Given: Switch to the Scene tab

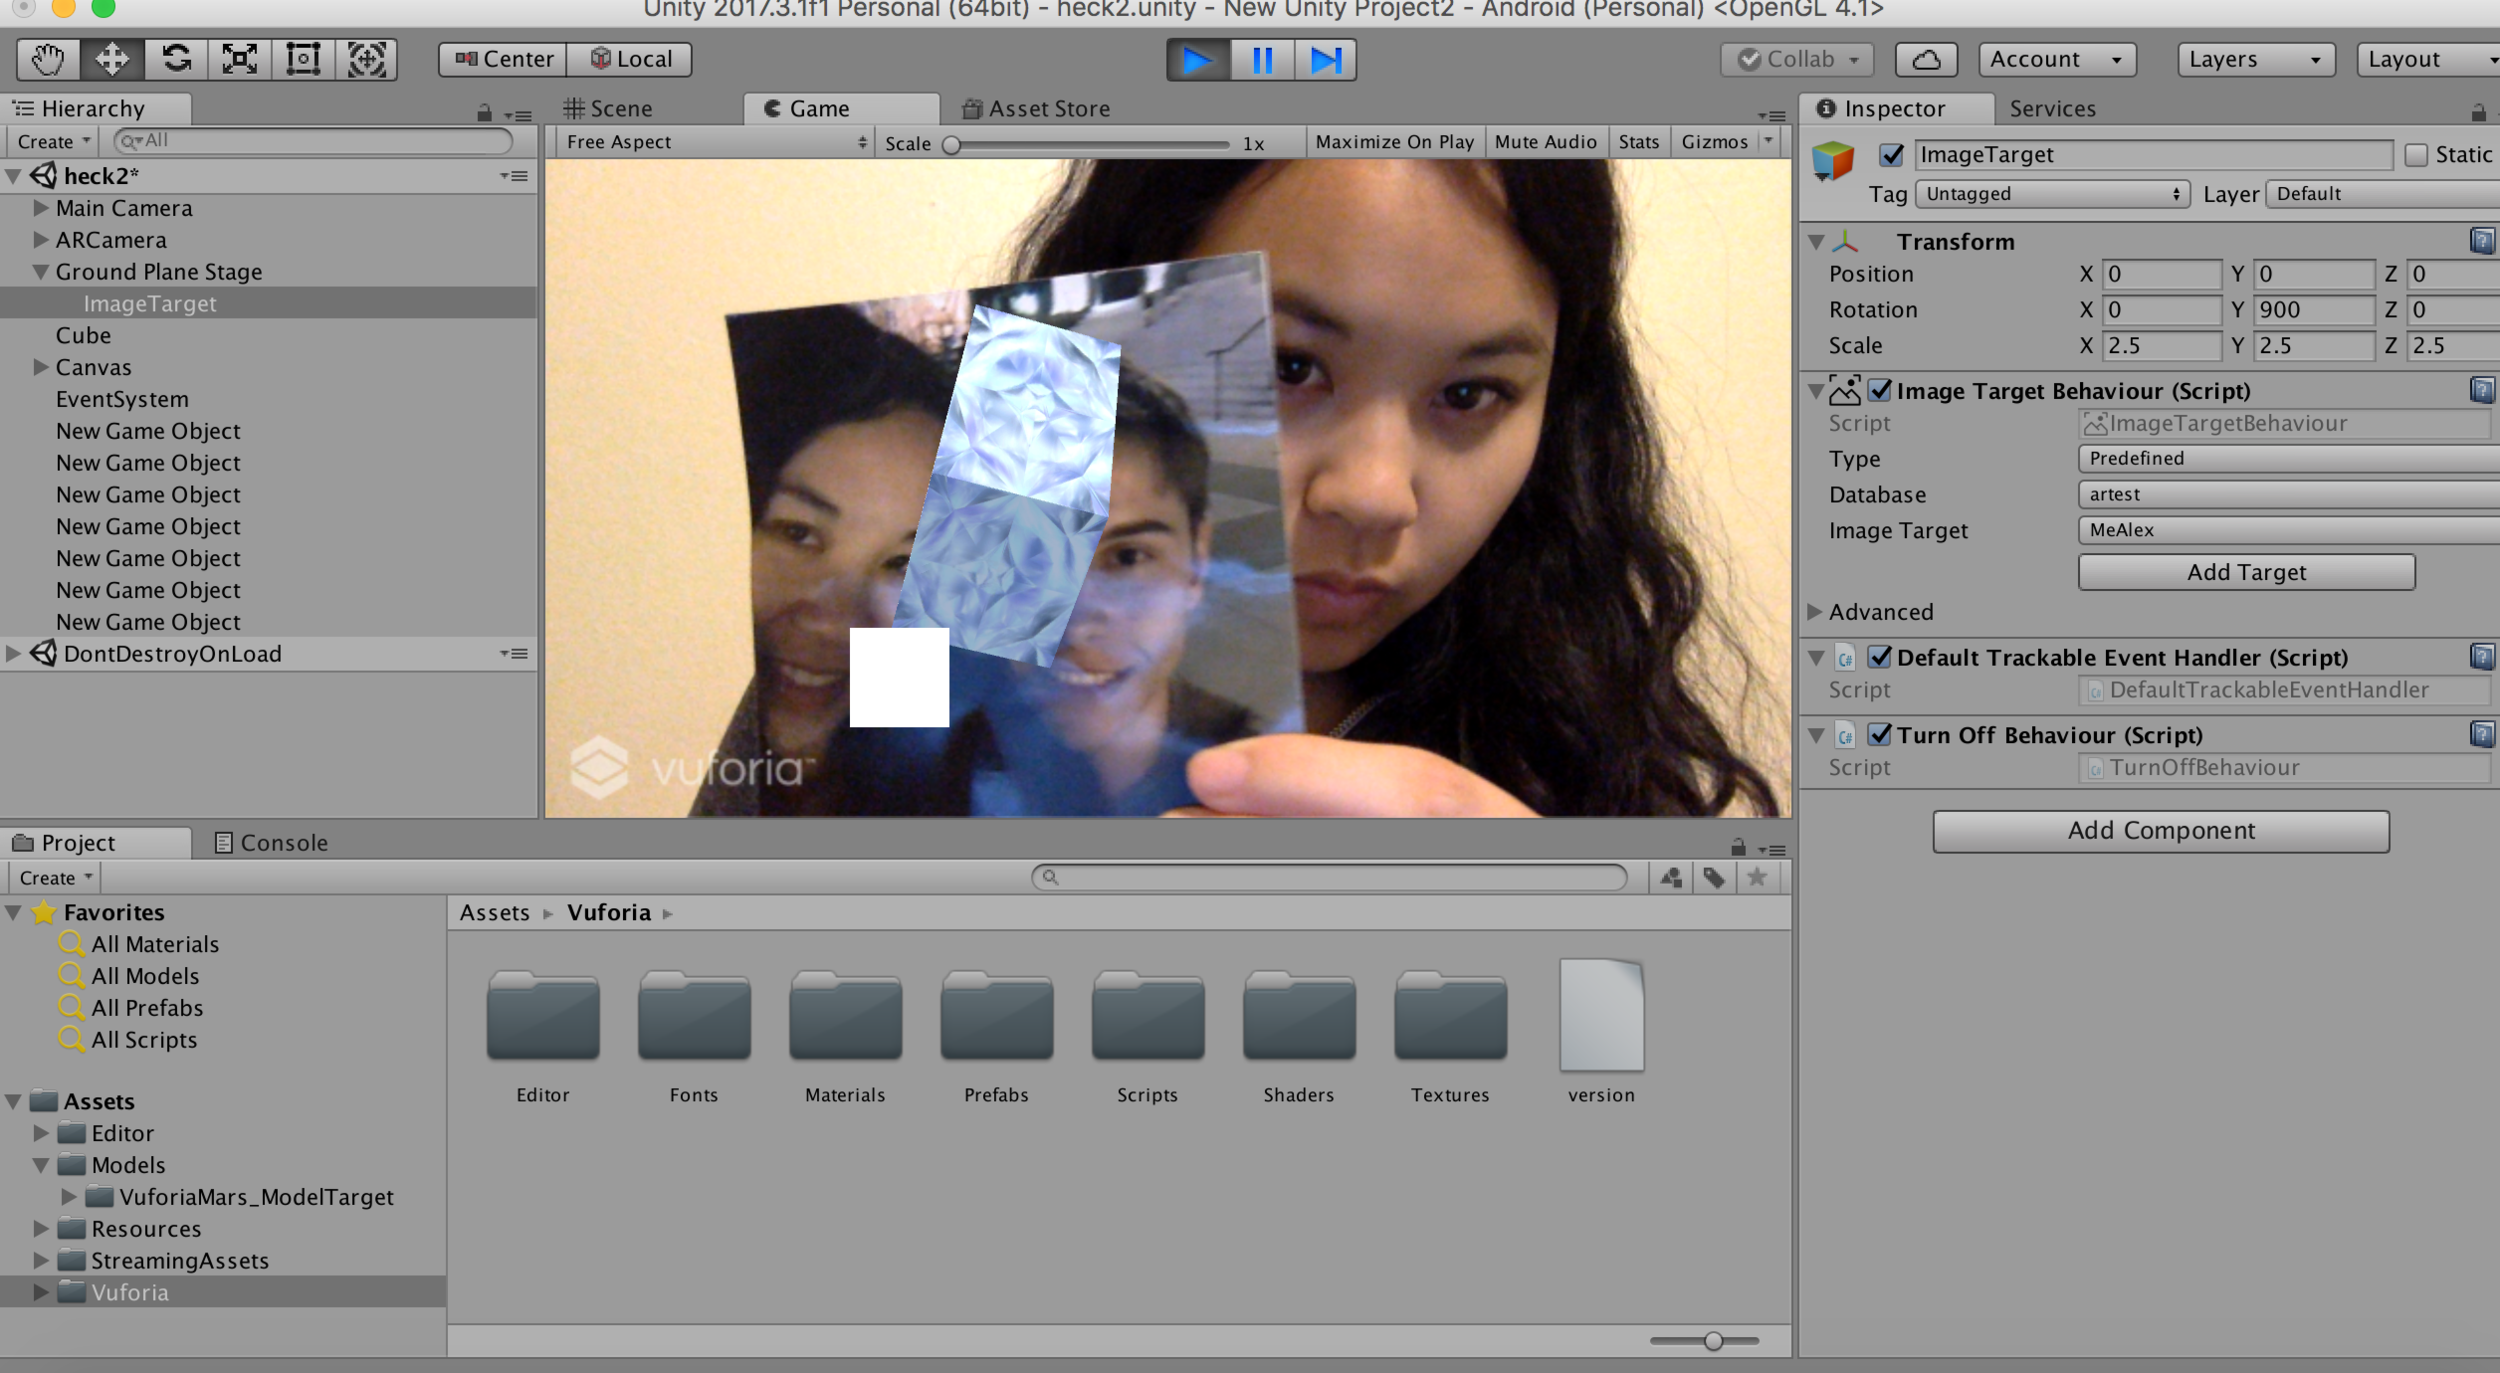Looking at the screenshot, I should (608, 108).
